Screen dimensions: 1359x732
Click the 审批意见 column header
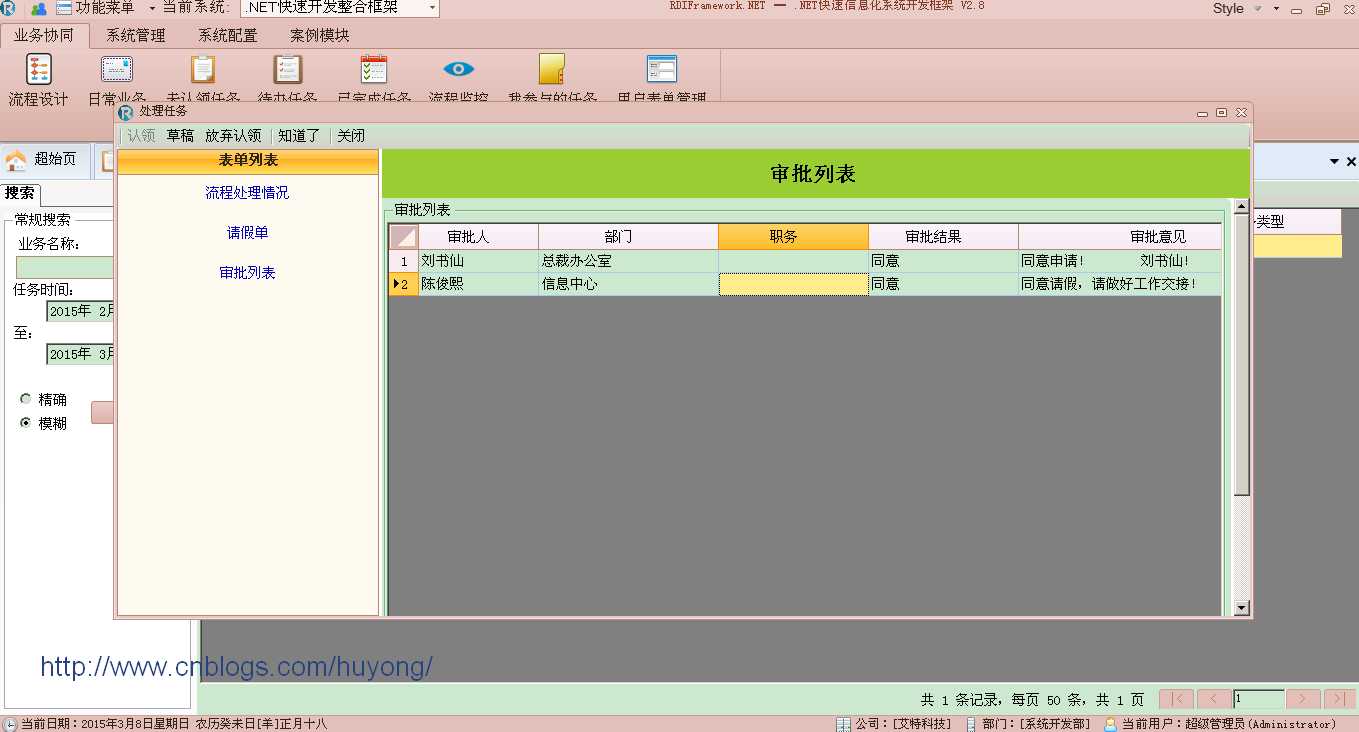pyautogui.click(x=1120, y=237)
